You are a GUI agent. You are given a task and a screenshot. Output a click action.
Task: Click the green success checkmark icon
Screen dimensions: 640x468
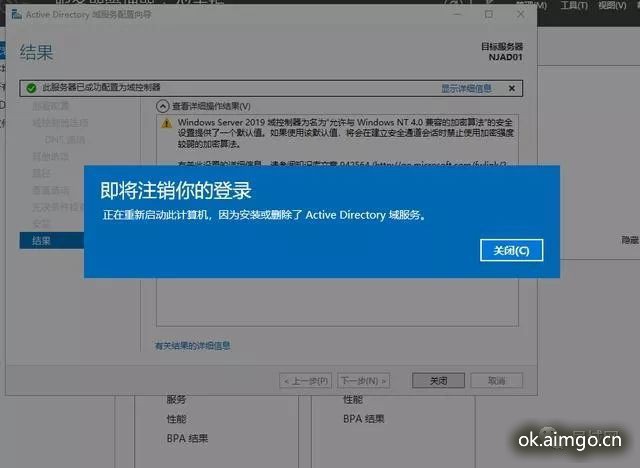point(31,88)
